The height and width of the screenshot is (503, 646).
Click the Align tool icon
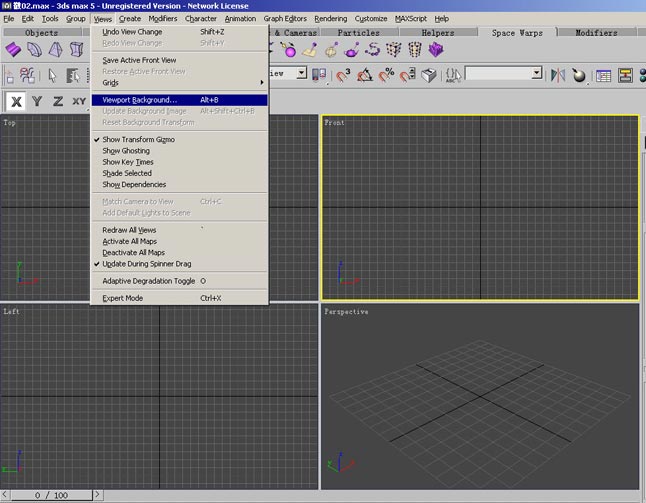[579, 75]
